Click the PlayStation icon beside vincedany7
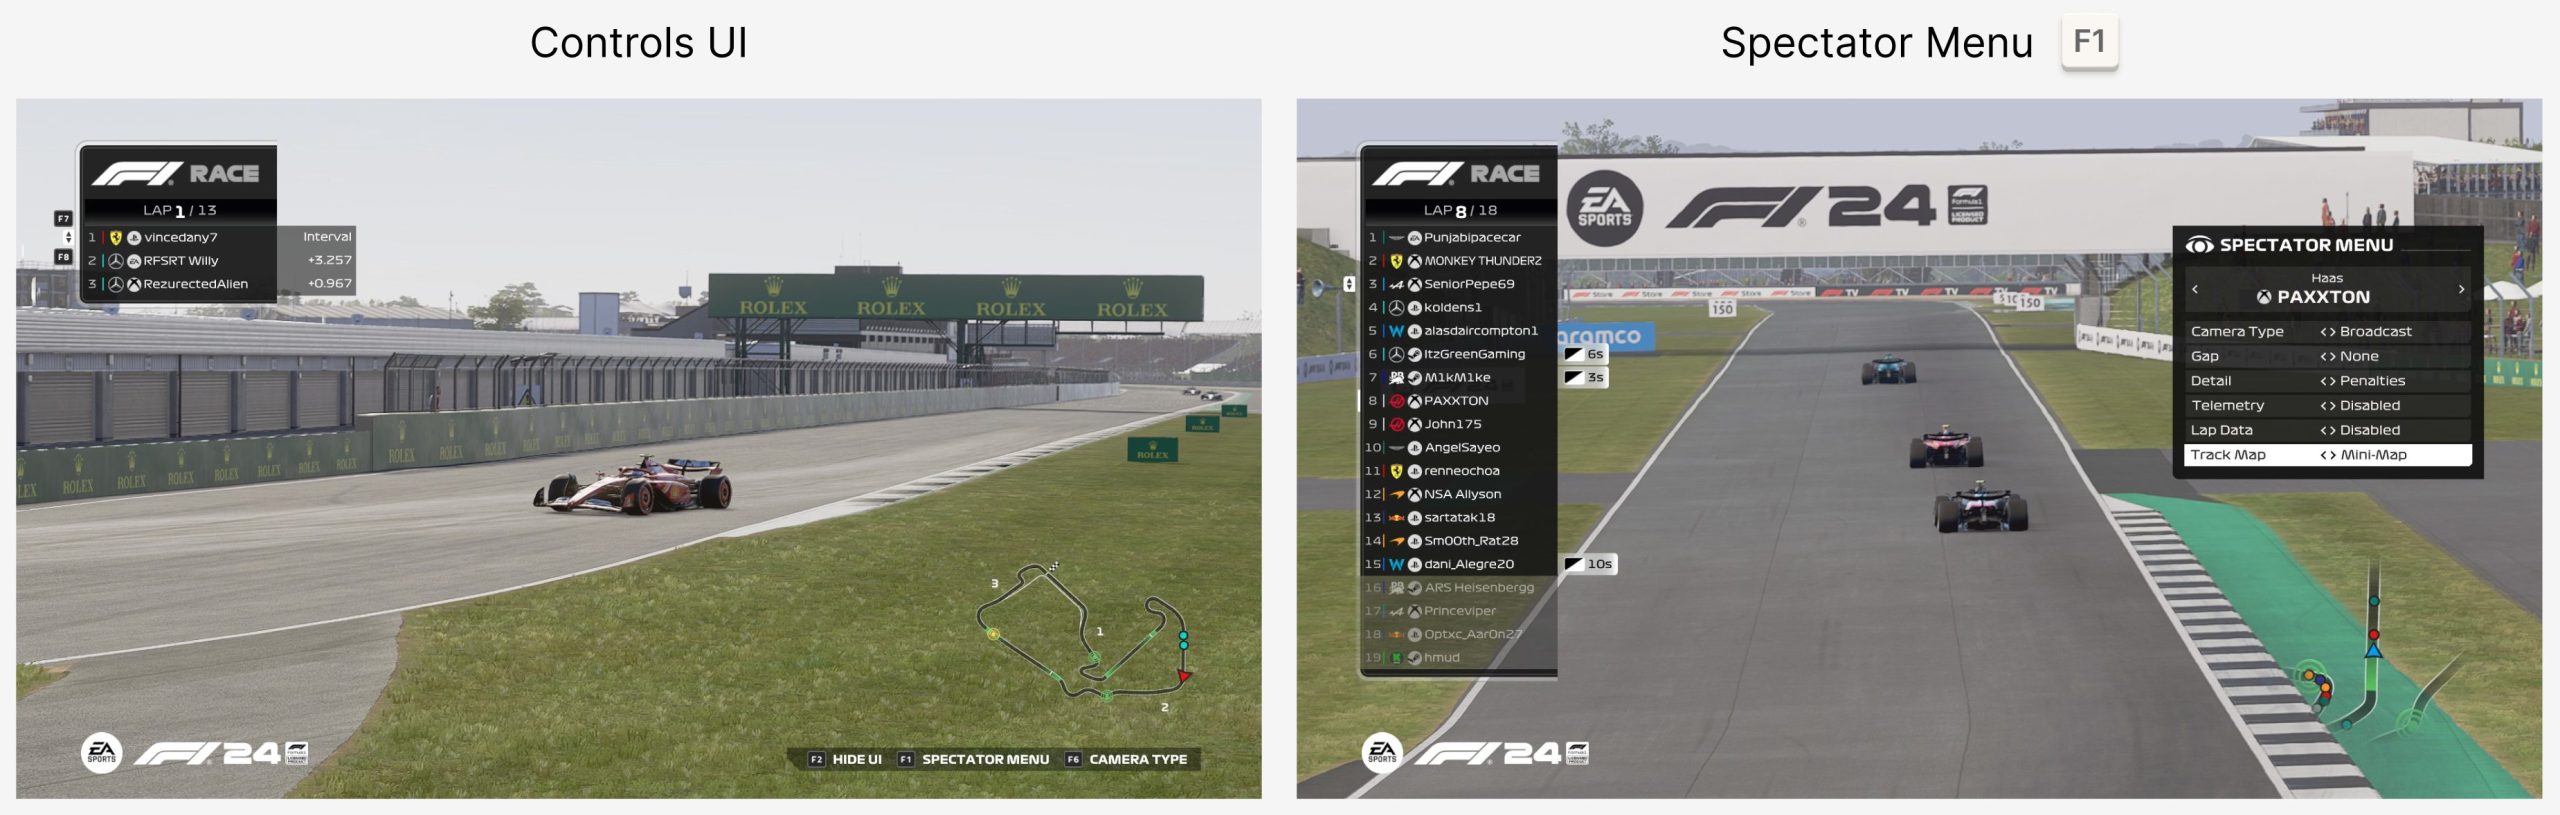Screen dimensions: 2560x815 [134, 238]
